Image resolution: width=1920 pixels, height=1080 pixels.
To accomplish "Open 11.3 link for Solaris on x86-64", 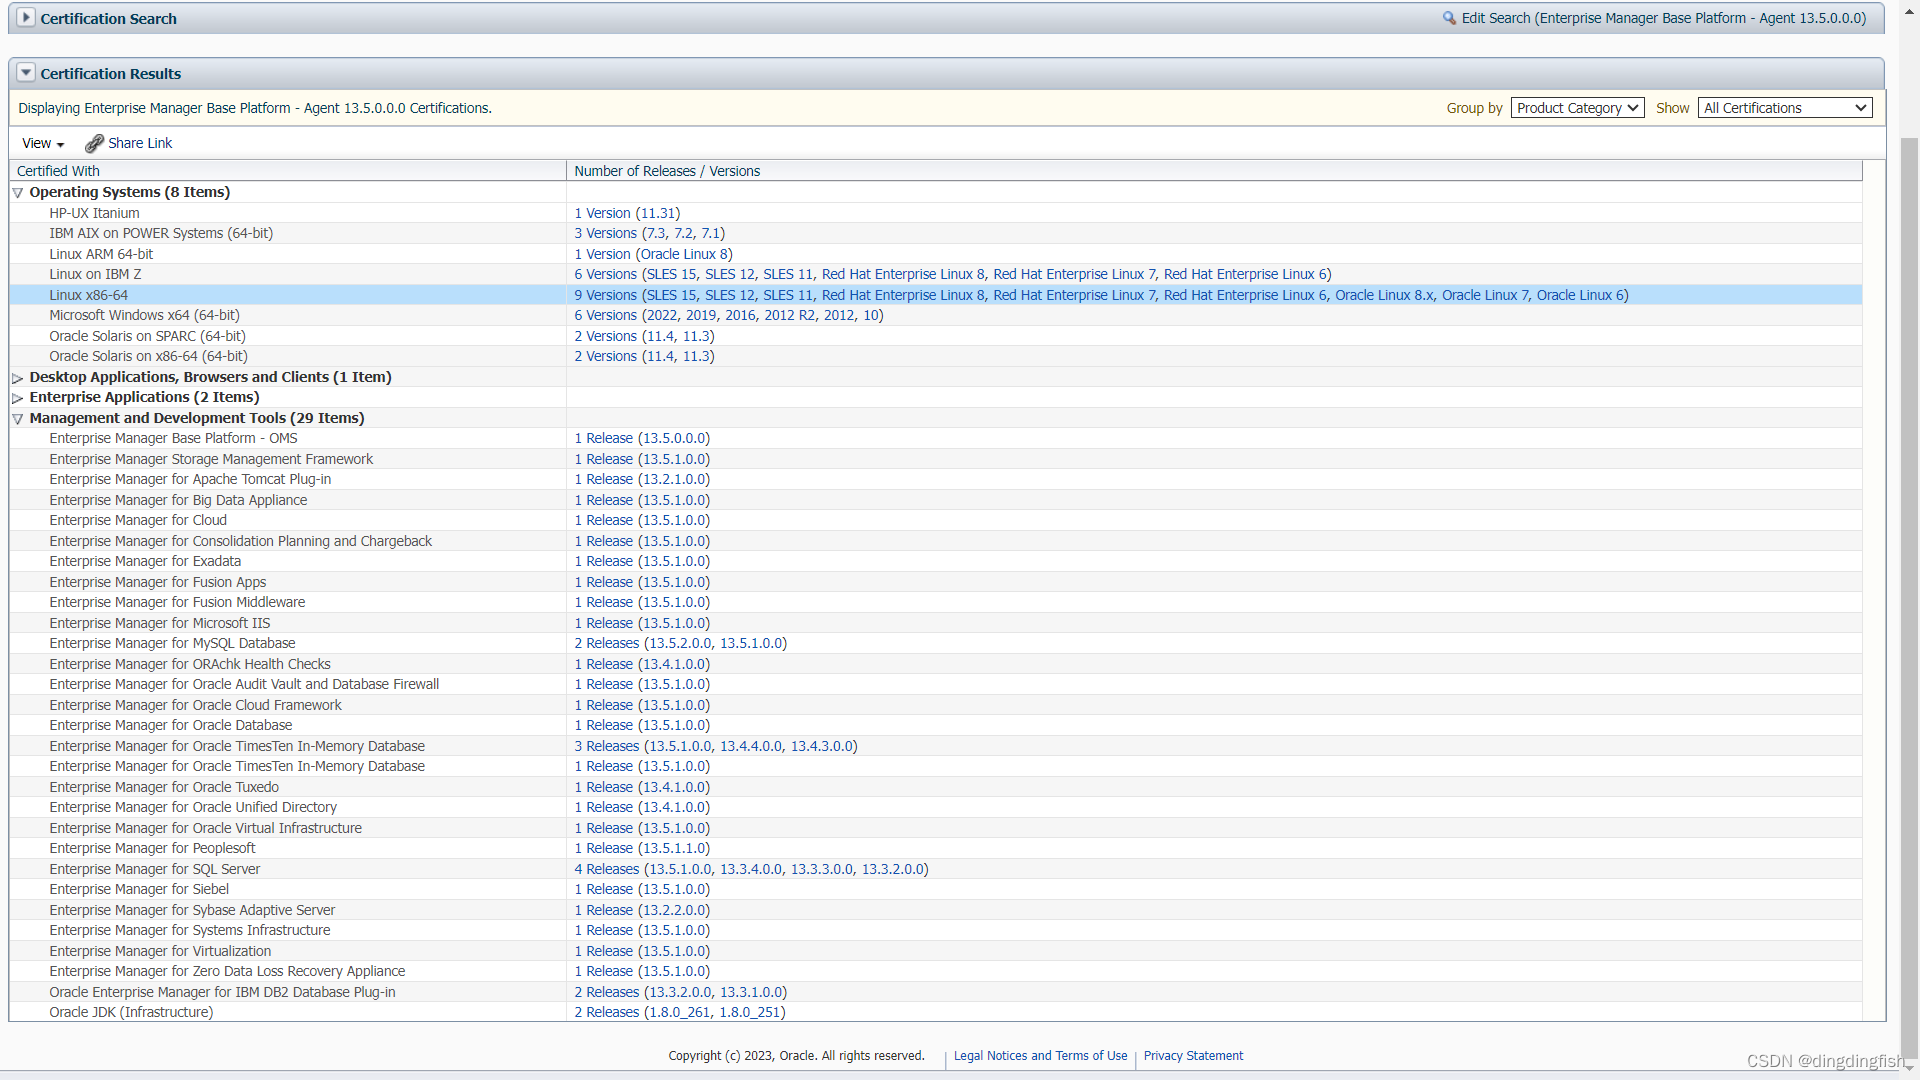I will point(696,356).
